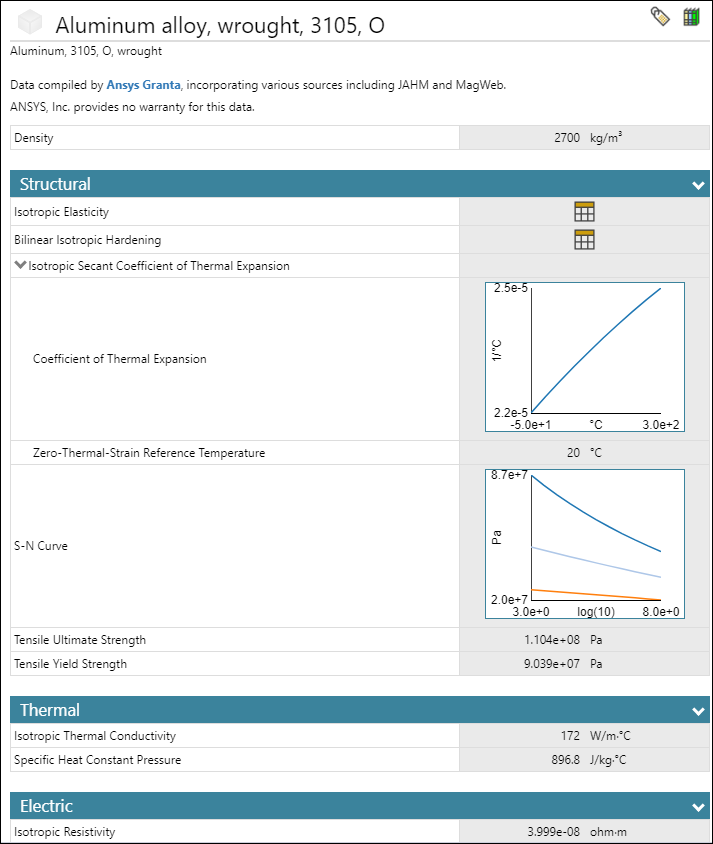Collapse the Structural section
The image size is (713, 844).
698,185
